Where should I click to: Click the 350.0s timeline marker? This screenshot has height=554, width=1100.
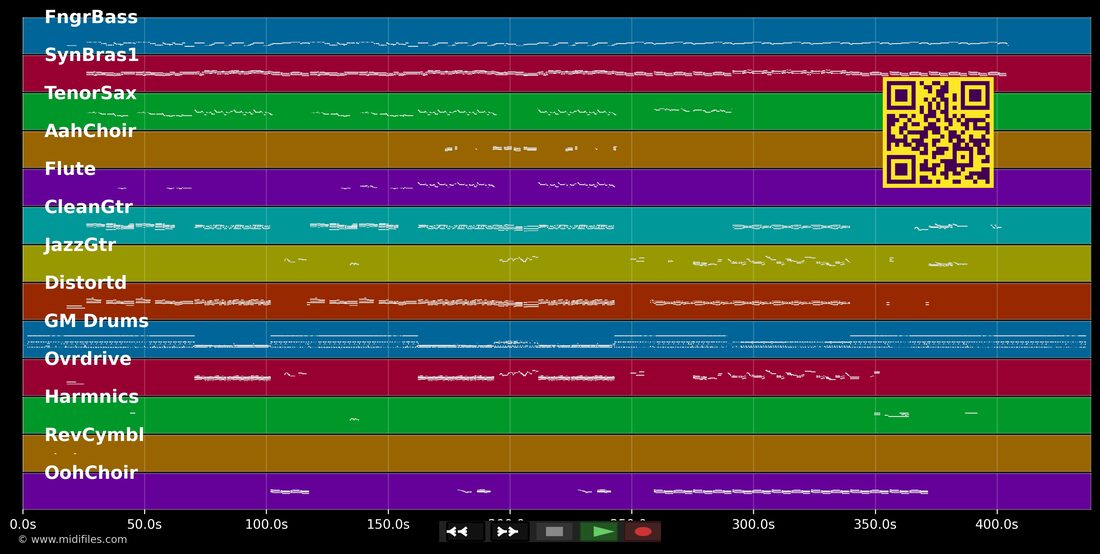pyautogui.click(x=875, y=525)
